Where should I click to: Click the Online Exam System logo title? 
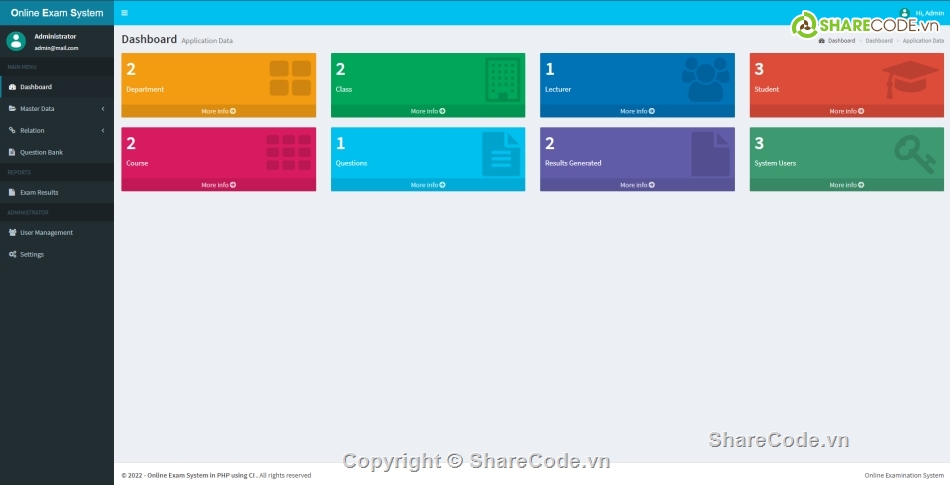point(57,13)
